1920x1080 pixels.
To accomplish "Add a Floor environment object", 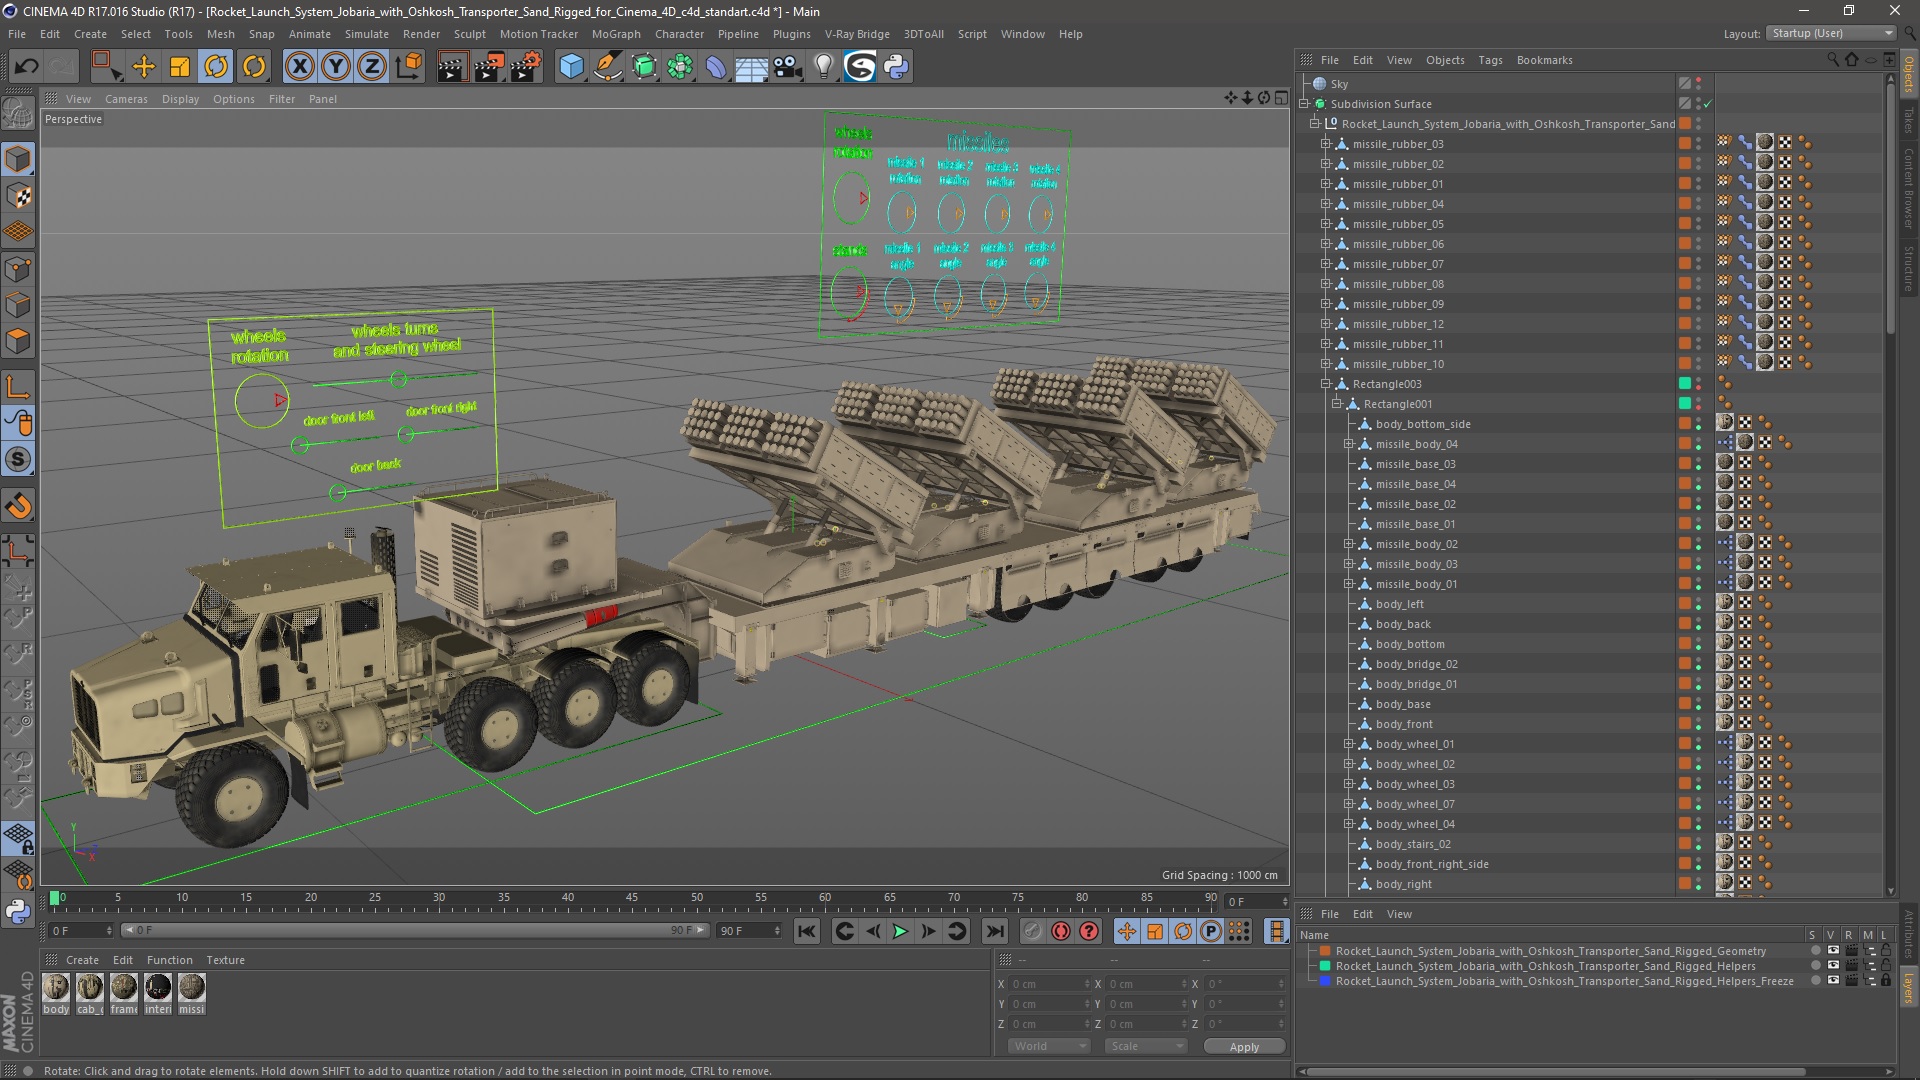I will tap(752, 67).
